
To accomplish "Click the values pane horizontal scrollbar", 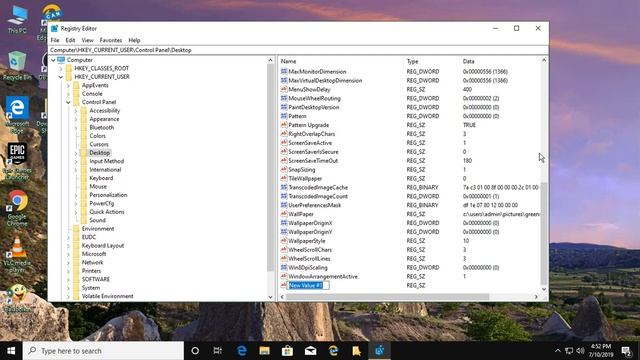I will (387, 297).
